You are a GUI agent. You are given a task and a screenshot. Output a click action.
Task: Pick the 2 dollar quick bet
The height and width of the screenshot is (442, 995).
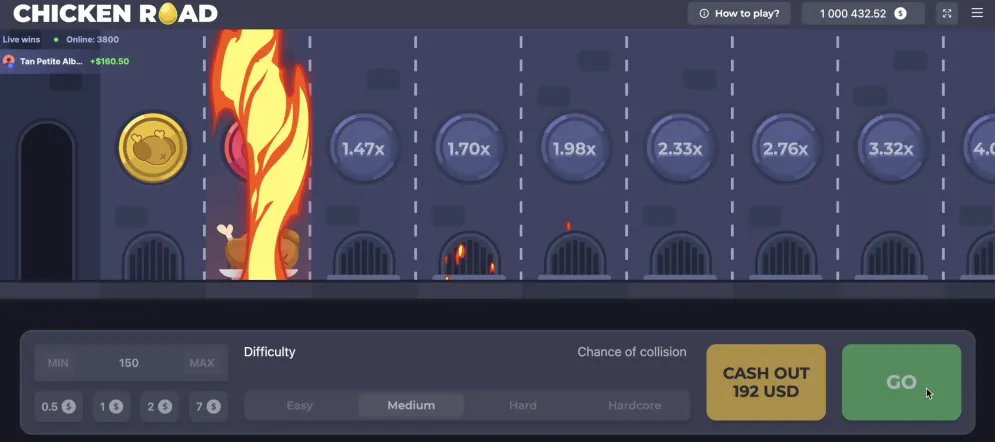tap(159, 406)
